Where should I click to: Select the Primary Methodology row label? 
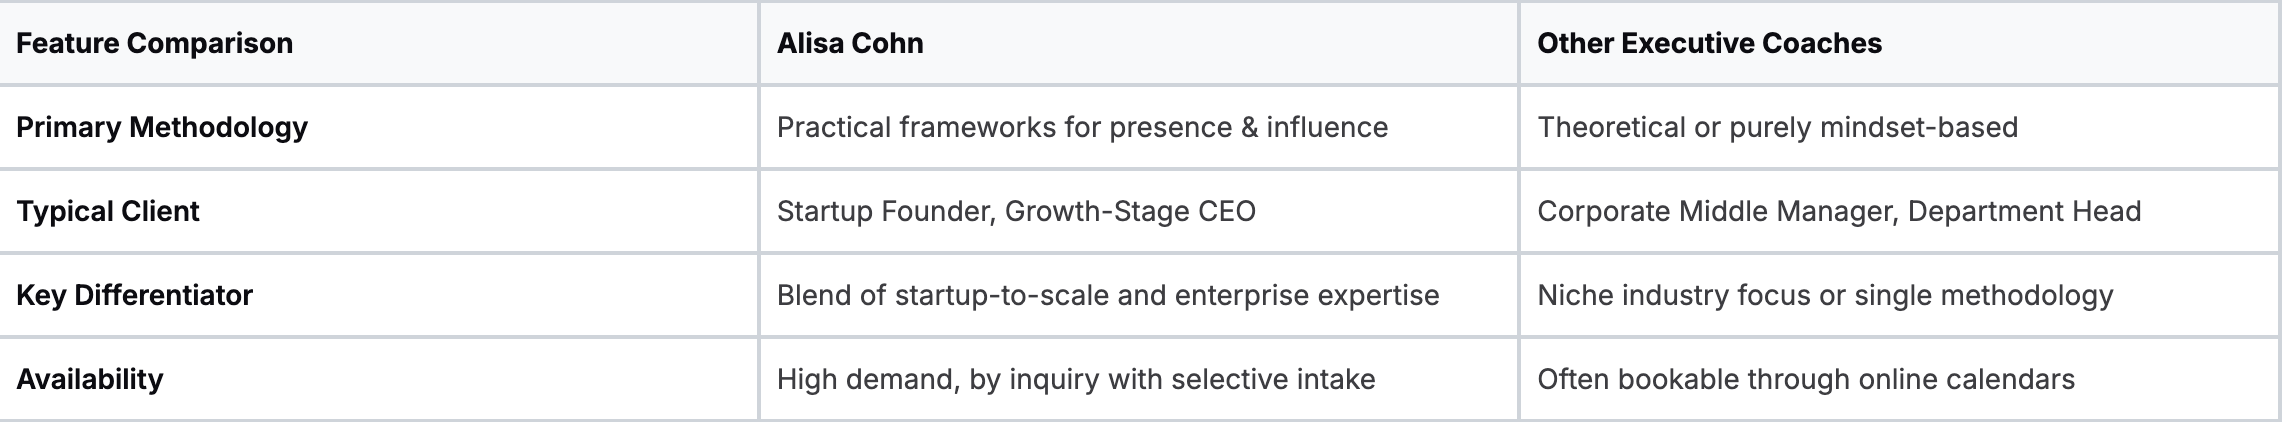coord(162,127)
